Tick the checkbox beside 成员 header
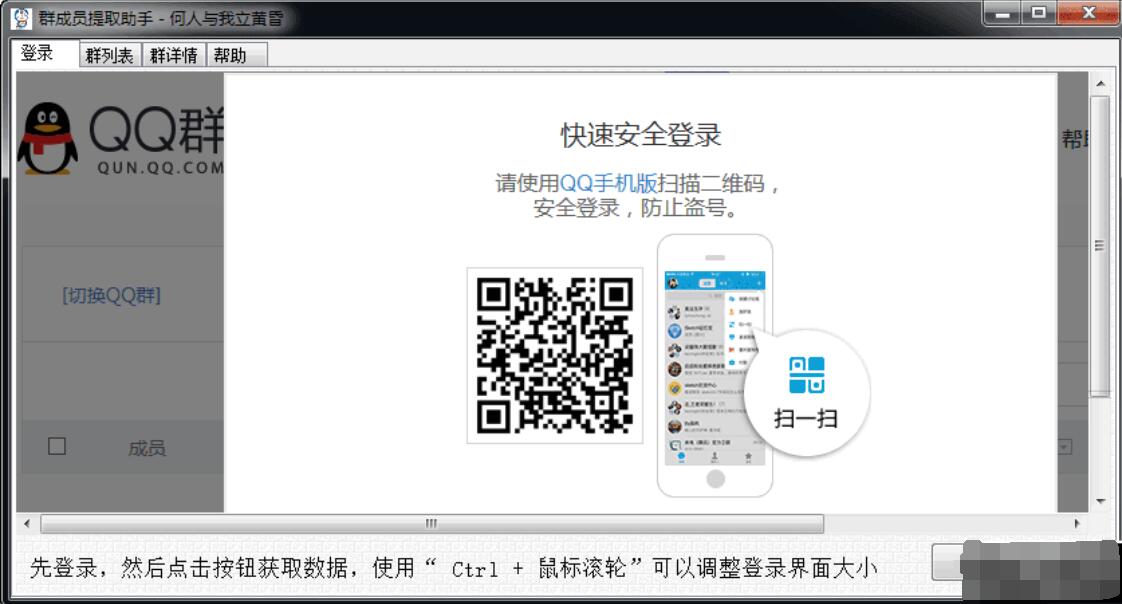The height and width of the screenshot is (604, 1122). pyautogui.click(x=57, y=447)
